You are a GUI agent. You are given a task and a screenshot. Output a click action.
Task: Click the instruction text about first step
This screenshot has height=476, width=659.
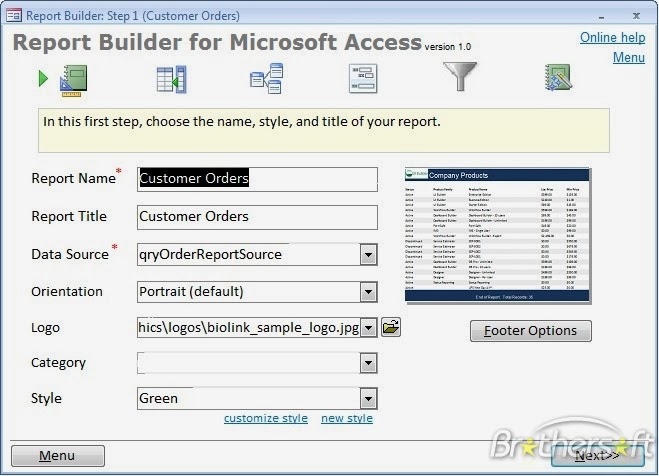[242, 122]
